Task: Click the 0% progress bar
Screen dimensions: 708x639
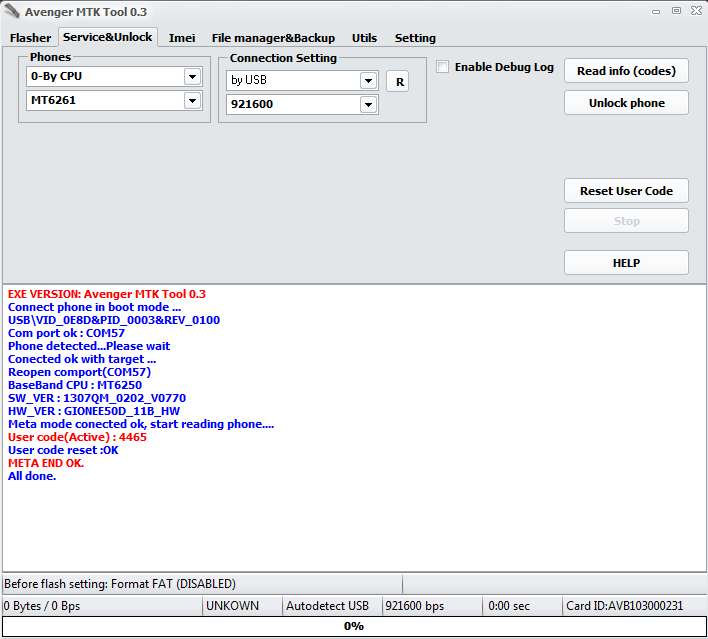Action: point(354,626)
